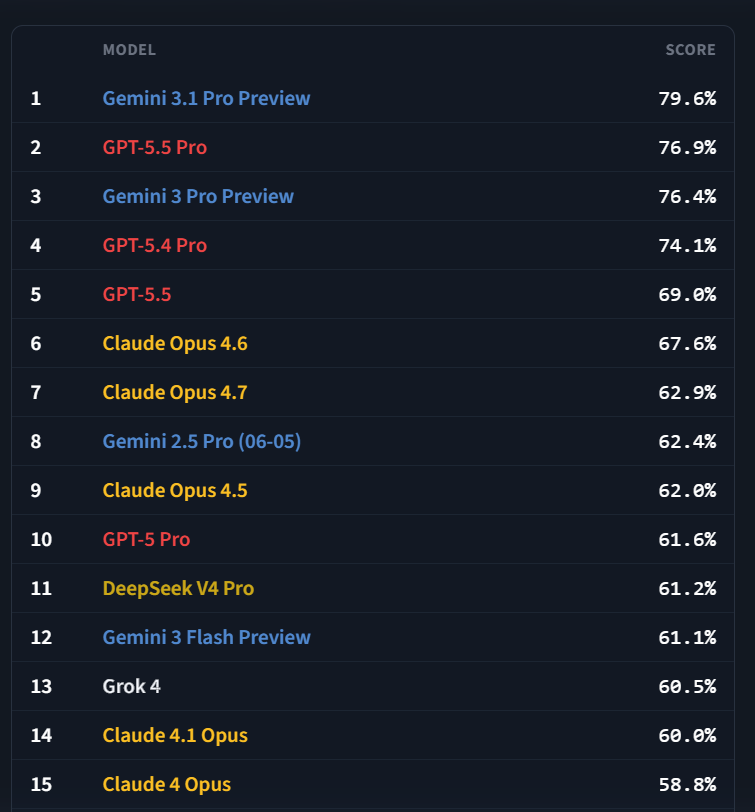Open the Gemini 3.1 Pro Preview model link
Image resolution: width=755 pixels, height=812 pixels.
(206, 98)
